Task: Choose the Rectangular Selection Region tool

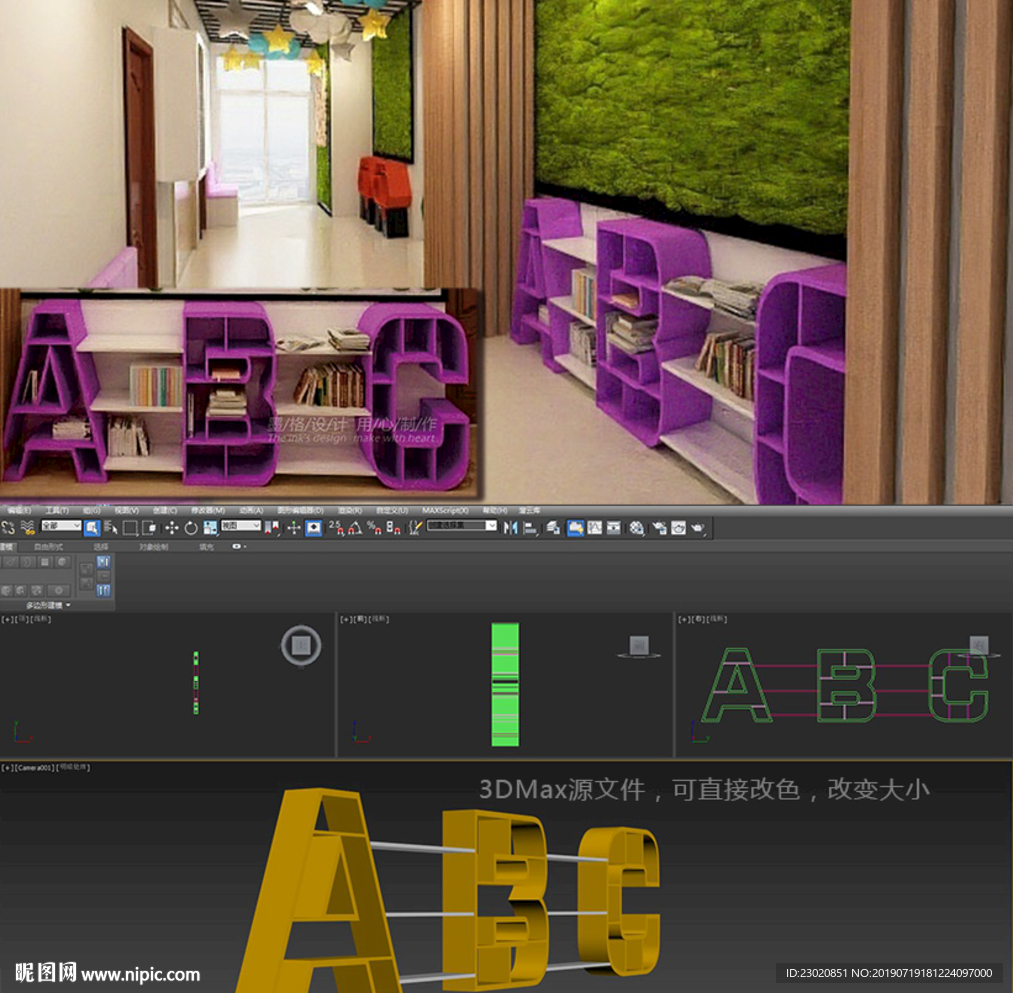Action: pos(130,528)
